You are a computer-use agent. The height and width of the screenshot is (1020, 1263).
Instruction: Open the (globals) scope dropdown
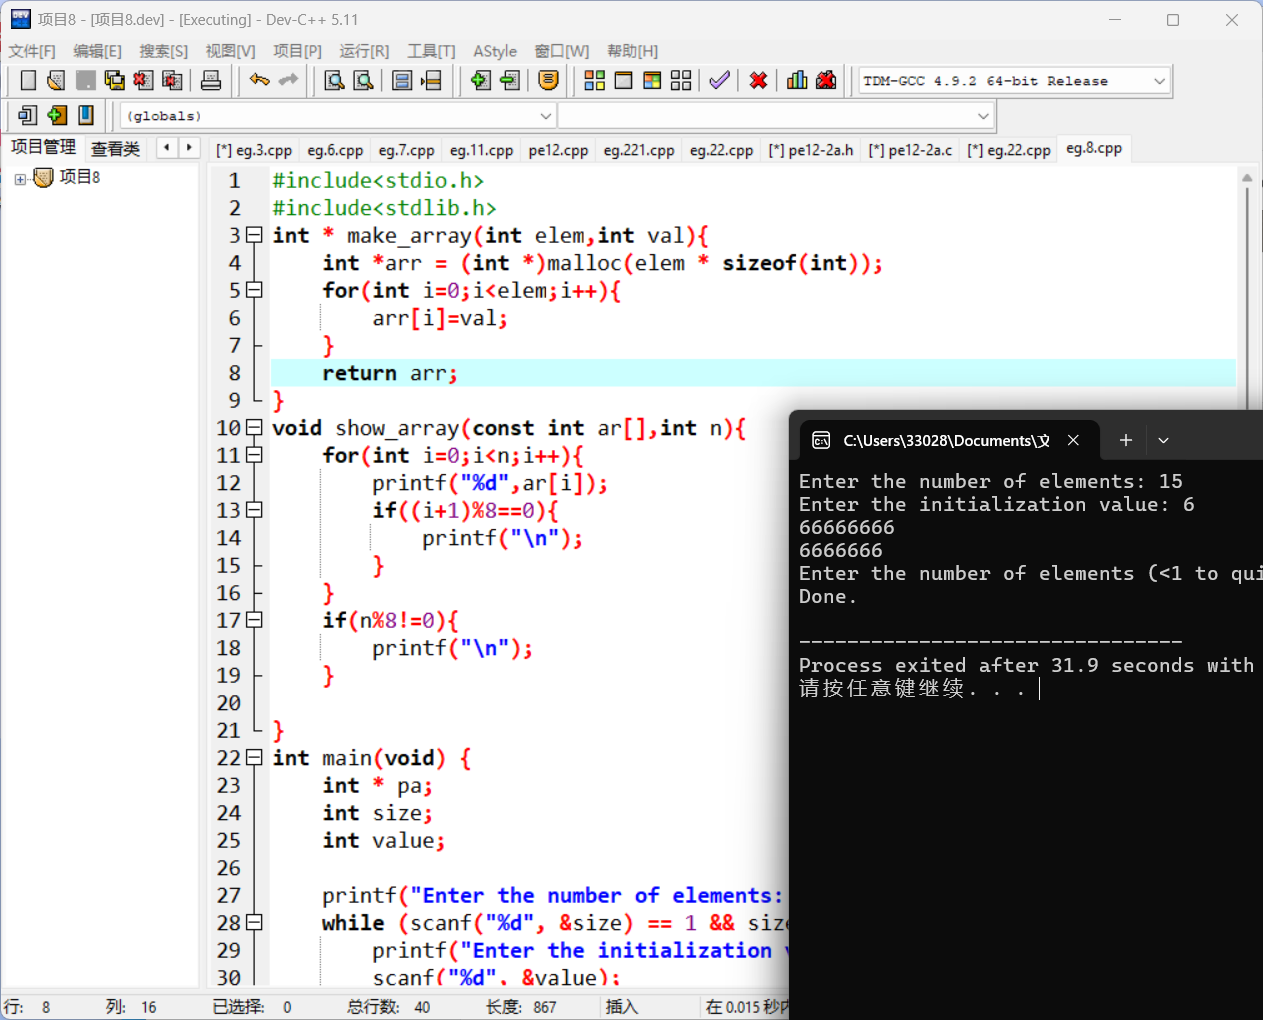click(546, 116)
